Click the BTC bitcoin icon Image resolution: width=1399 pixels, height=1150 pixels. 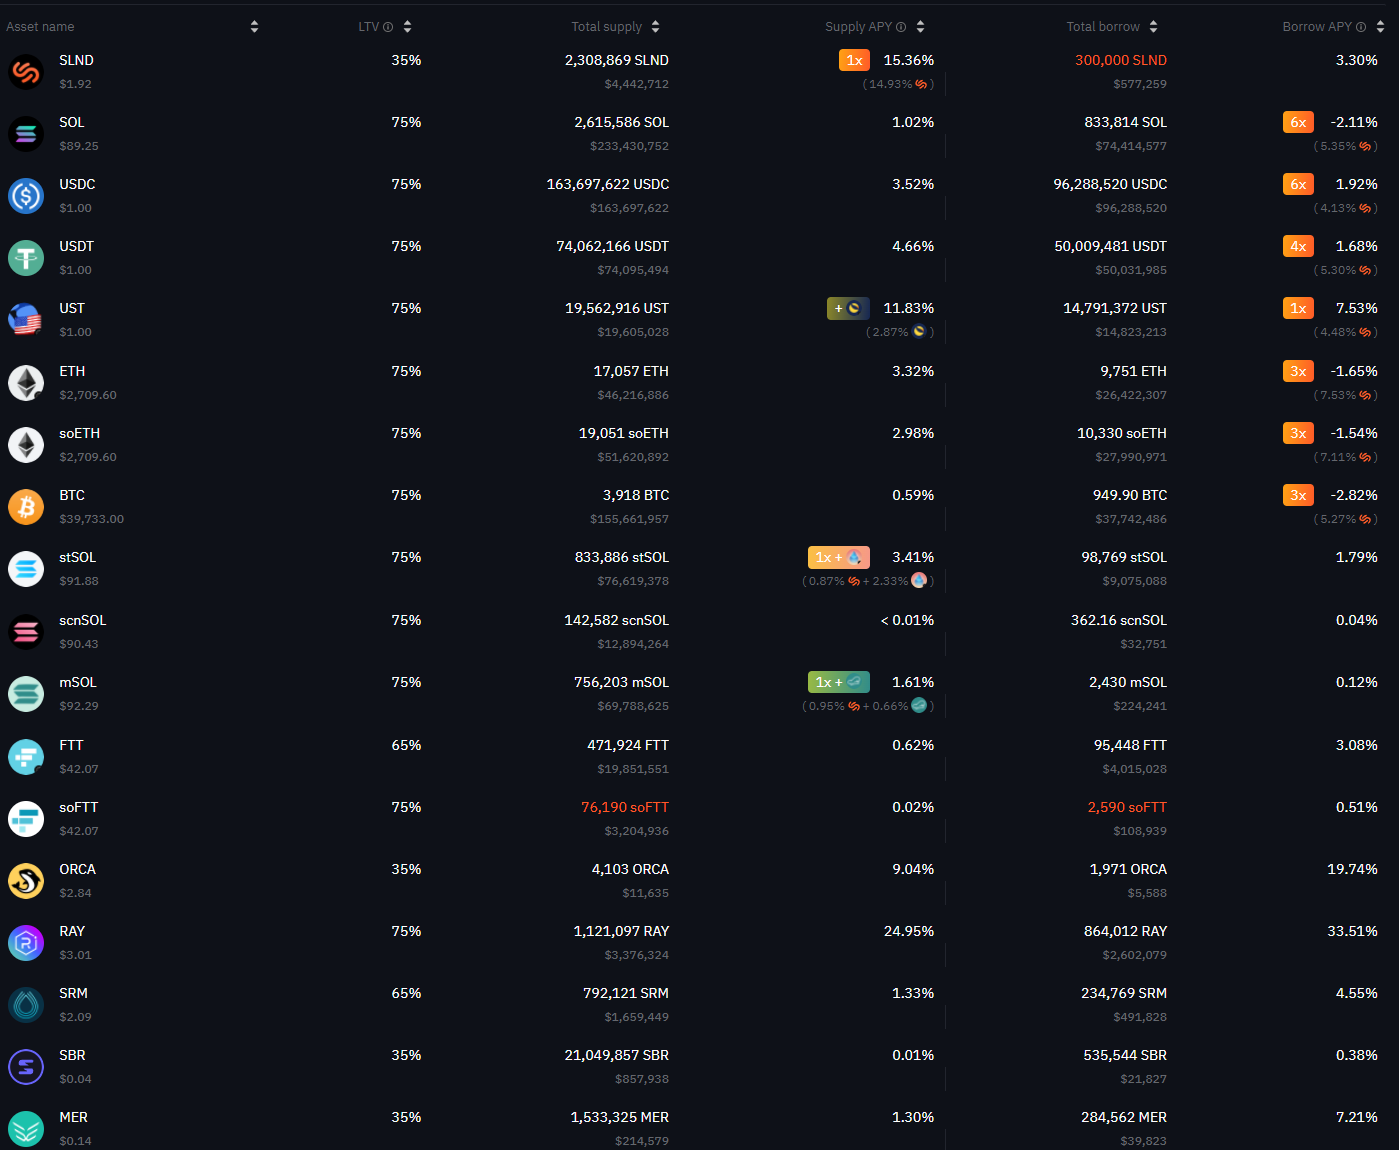point(26,507)
